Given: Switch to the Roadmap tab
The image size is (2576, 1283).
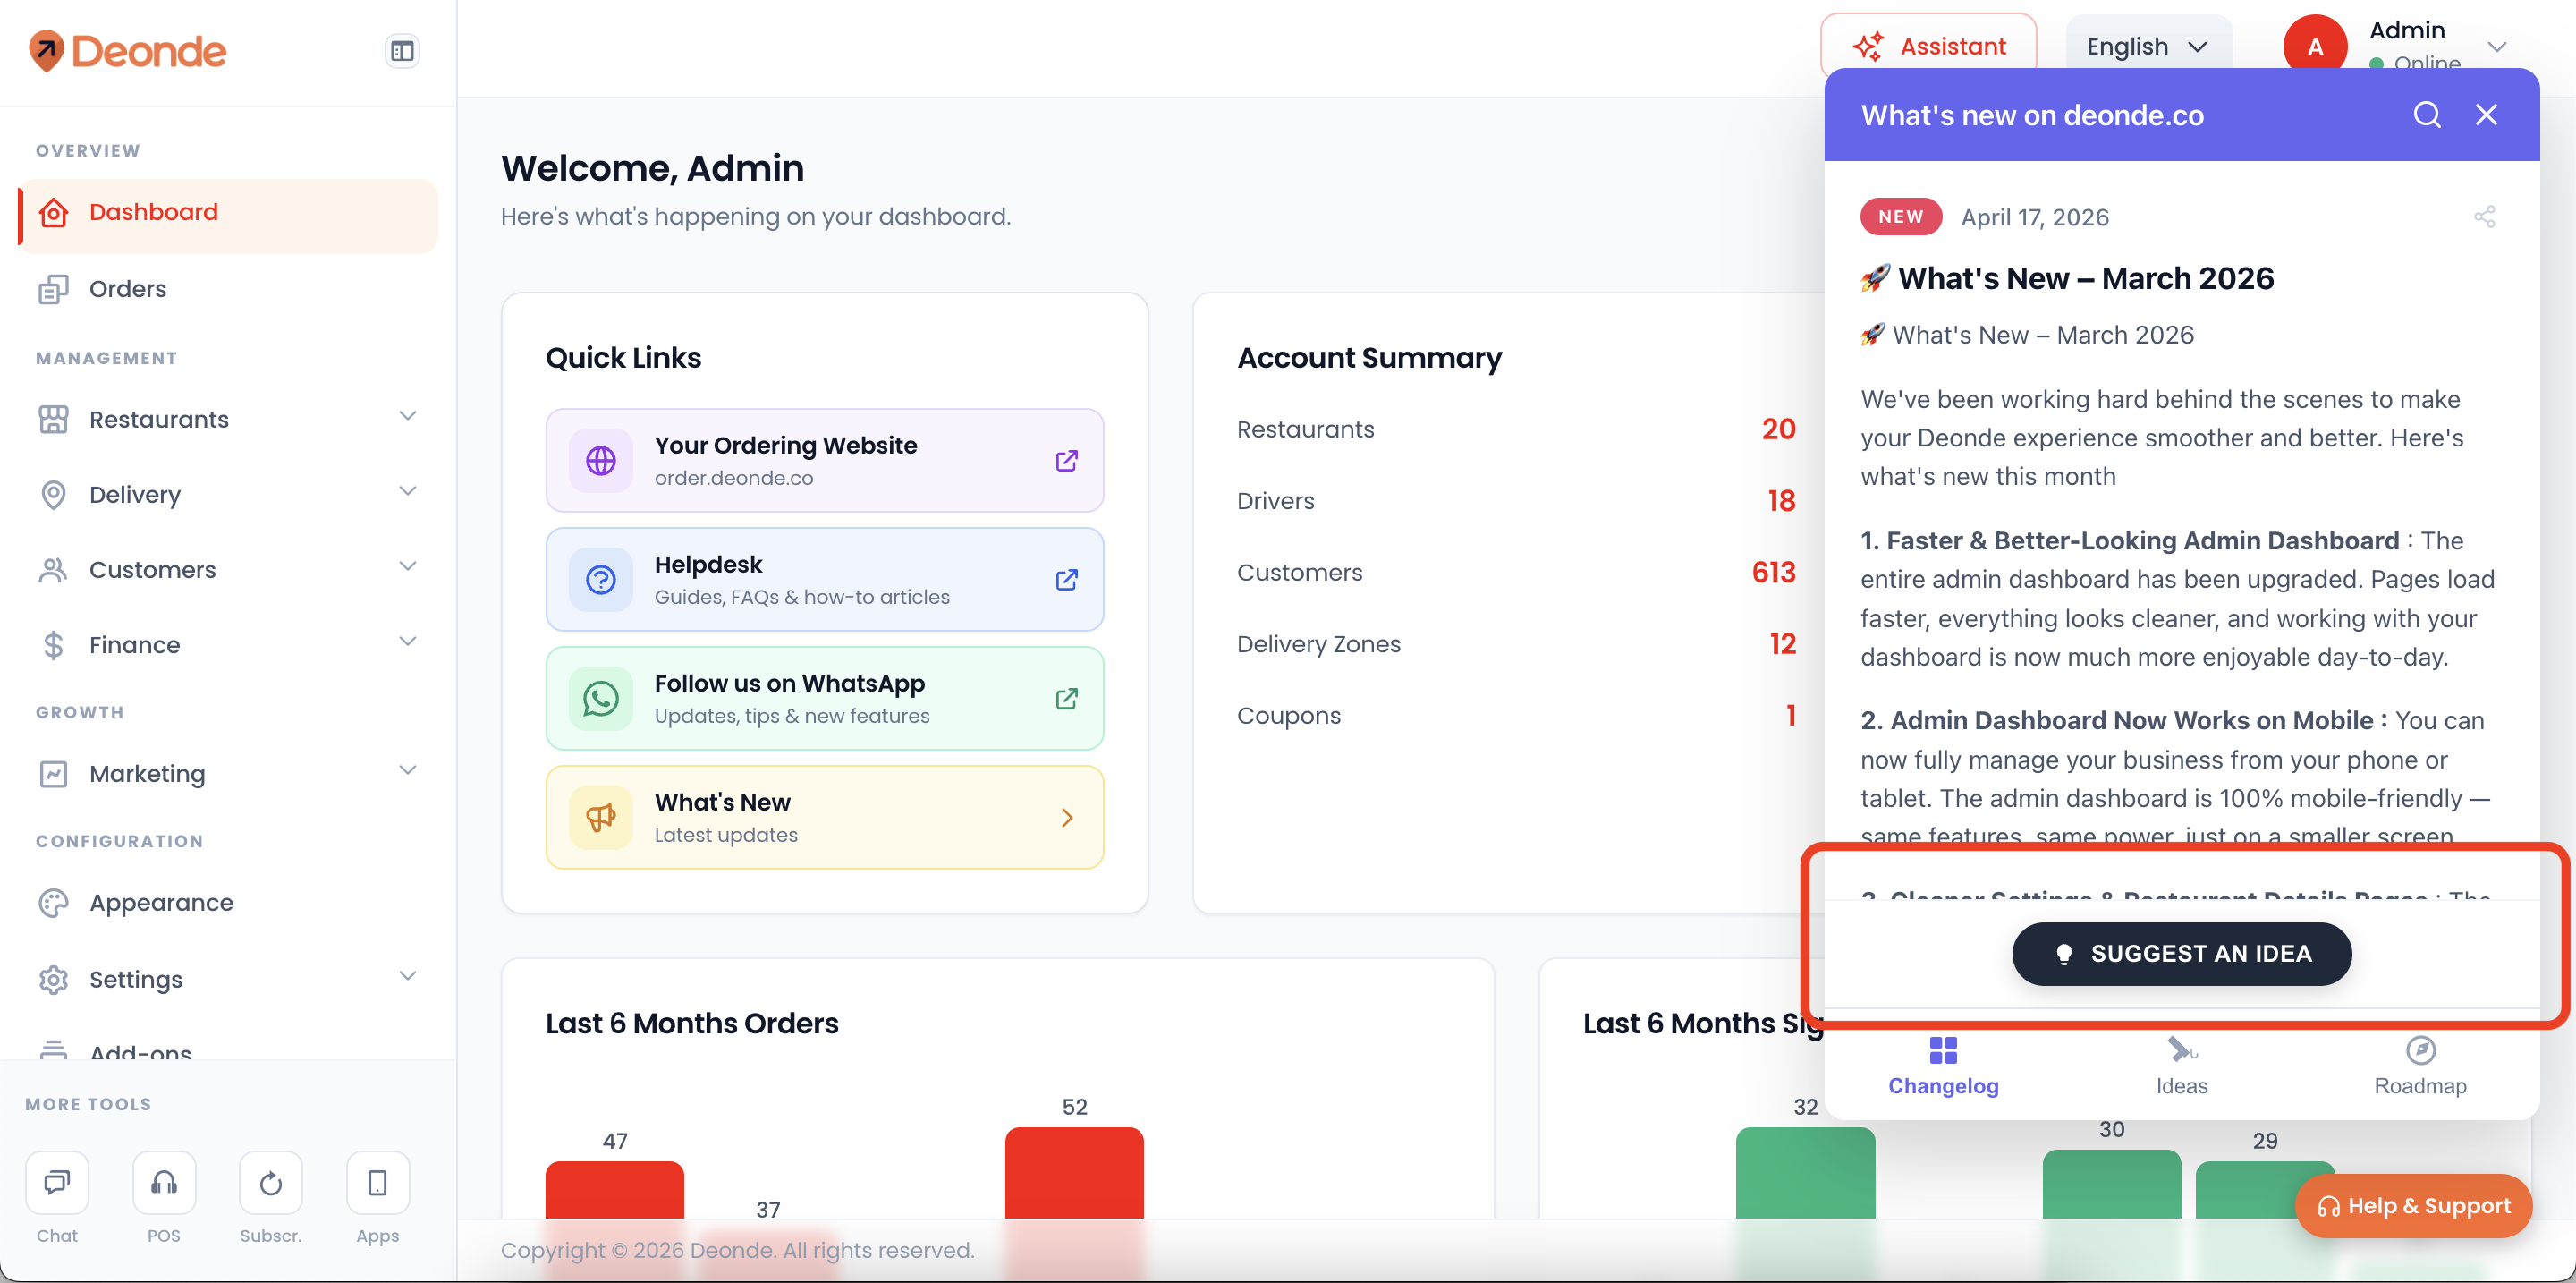Looking at the screenshot, I should pyautogui.click(x=2420, y=1067).
